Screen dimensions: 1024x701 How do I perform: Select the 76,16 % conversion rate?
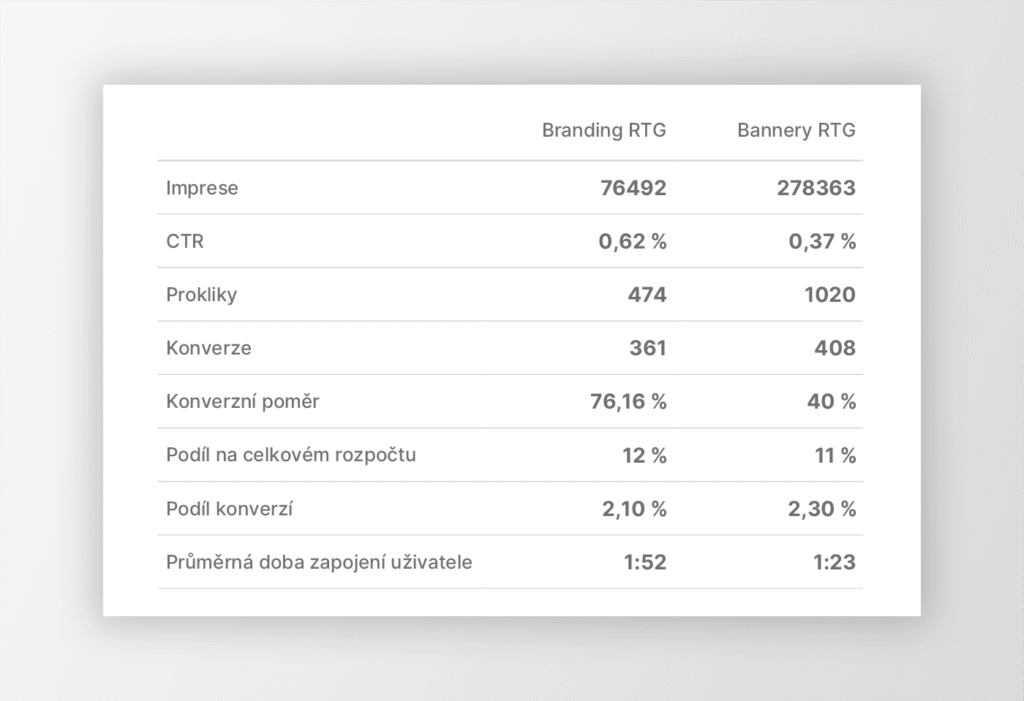click(628, 402)
